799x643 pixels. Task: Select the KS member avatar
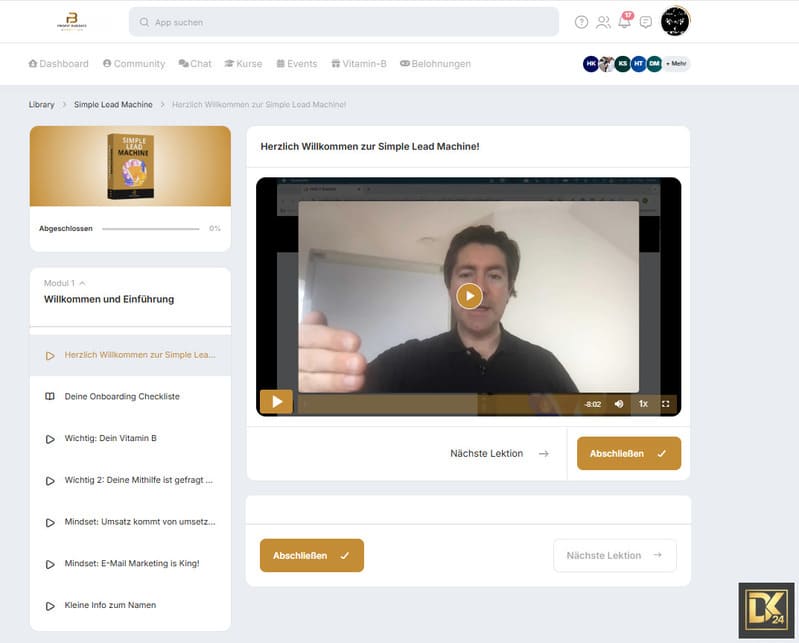(x=622, y=64)
